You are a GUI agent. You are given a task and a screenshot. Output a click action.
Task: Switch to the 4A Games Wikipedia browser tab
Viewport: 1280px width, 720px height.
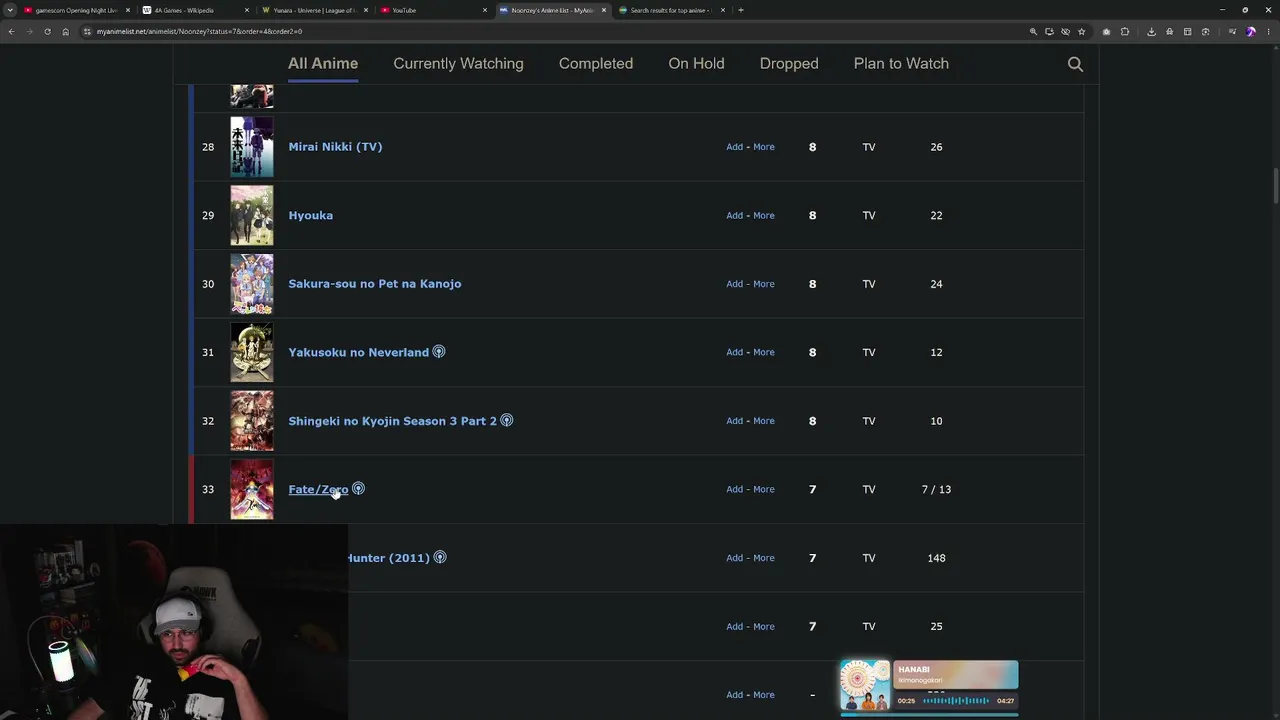196,10
